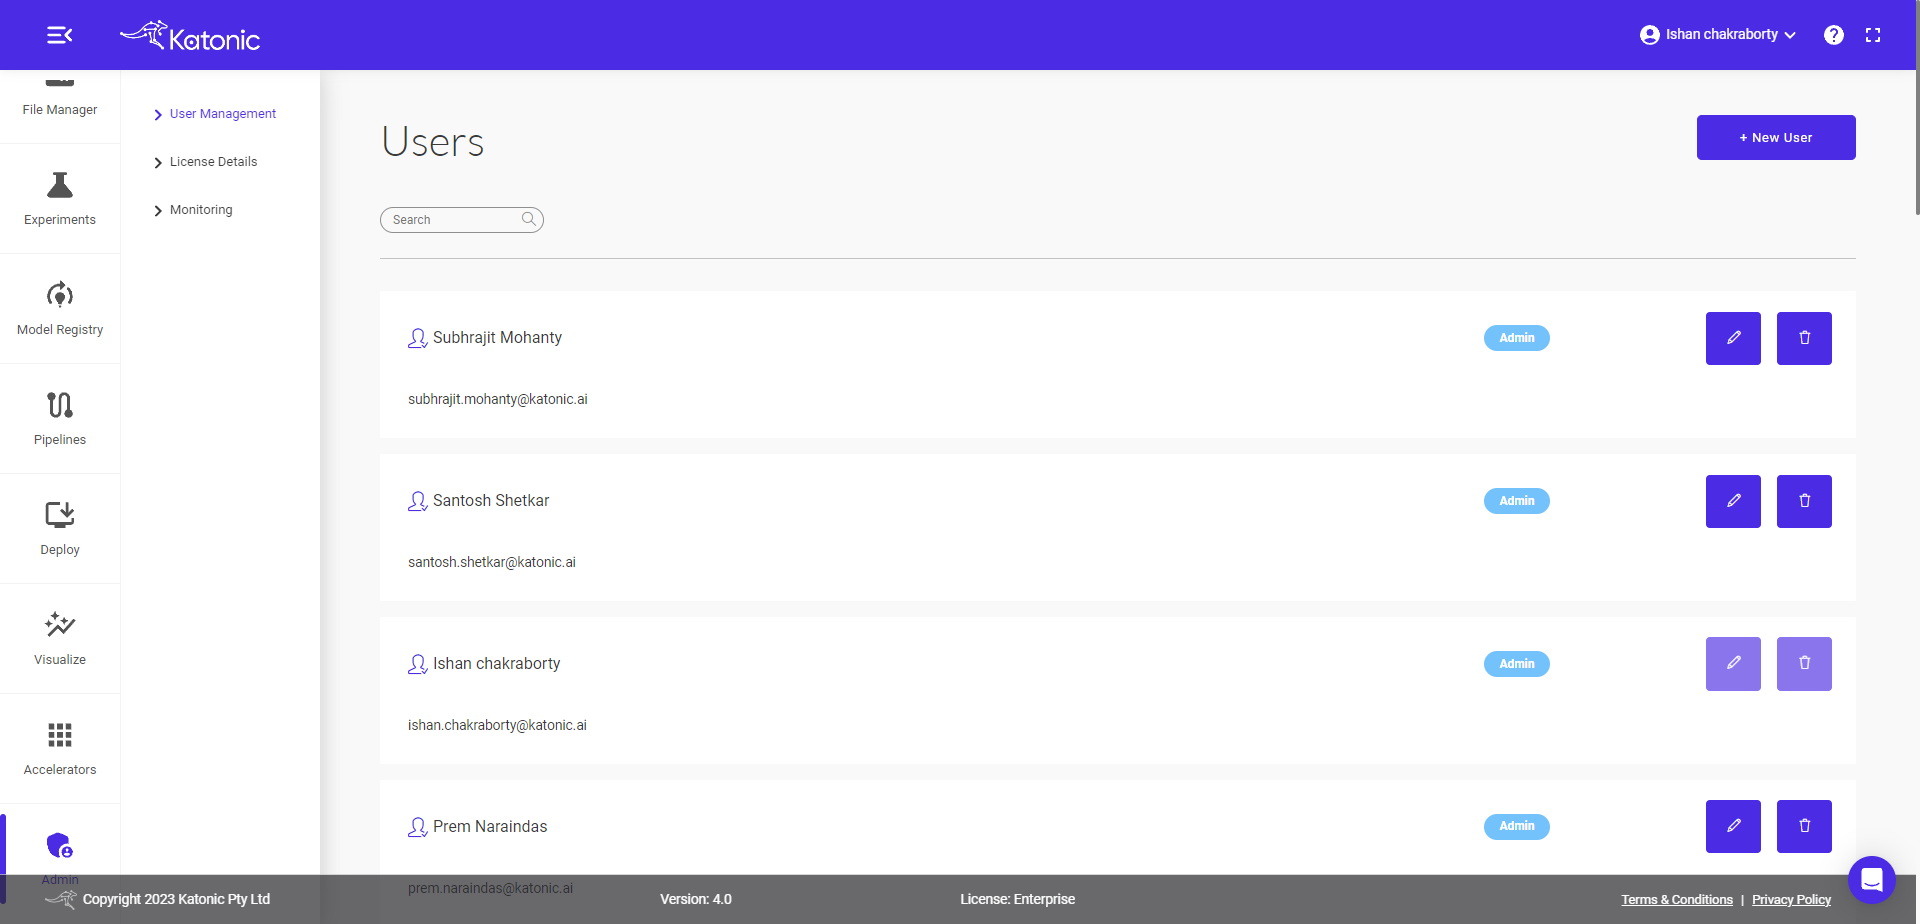Click the + New User button
Screen dimensions: 1920x924
click(x=1776, y=137)
